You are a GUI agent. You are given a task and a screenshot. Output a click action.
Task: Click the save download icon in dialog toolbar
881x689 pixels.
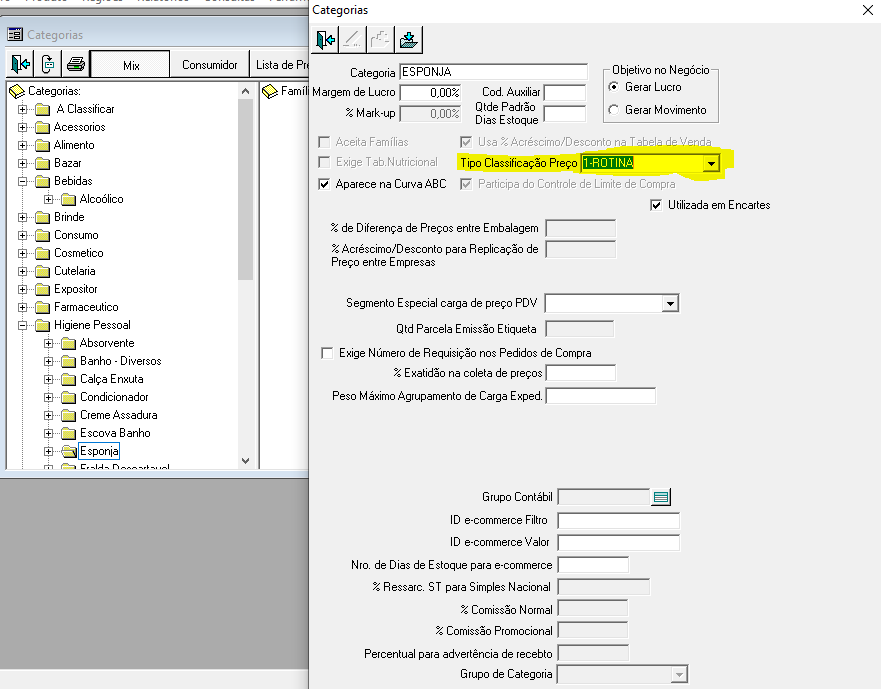(408, 39)
